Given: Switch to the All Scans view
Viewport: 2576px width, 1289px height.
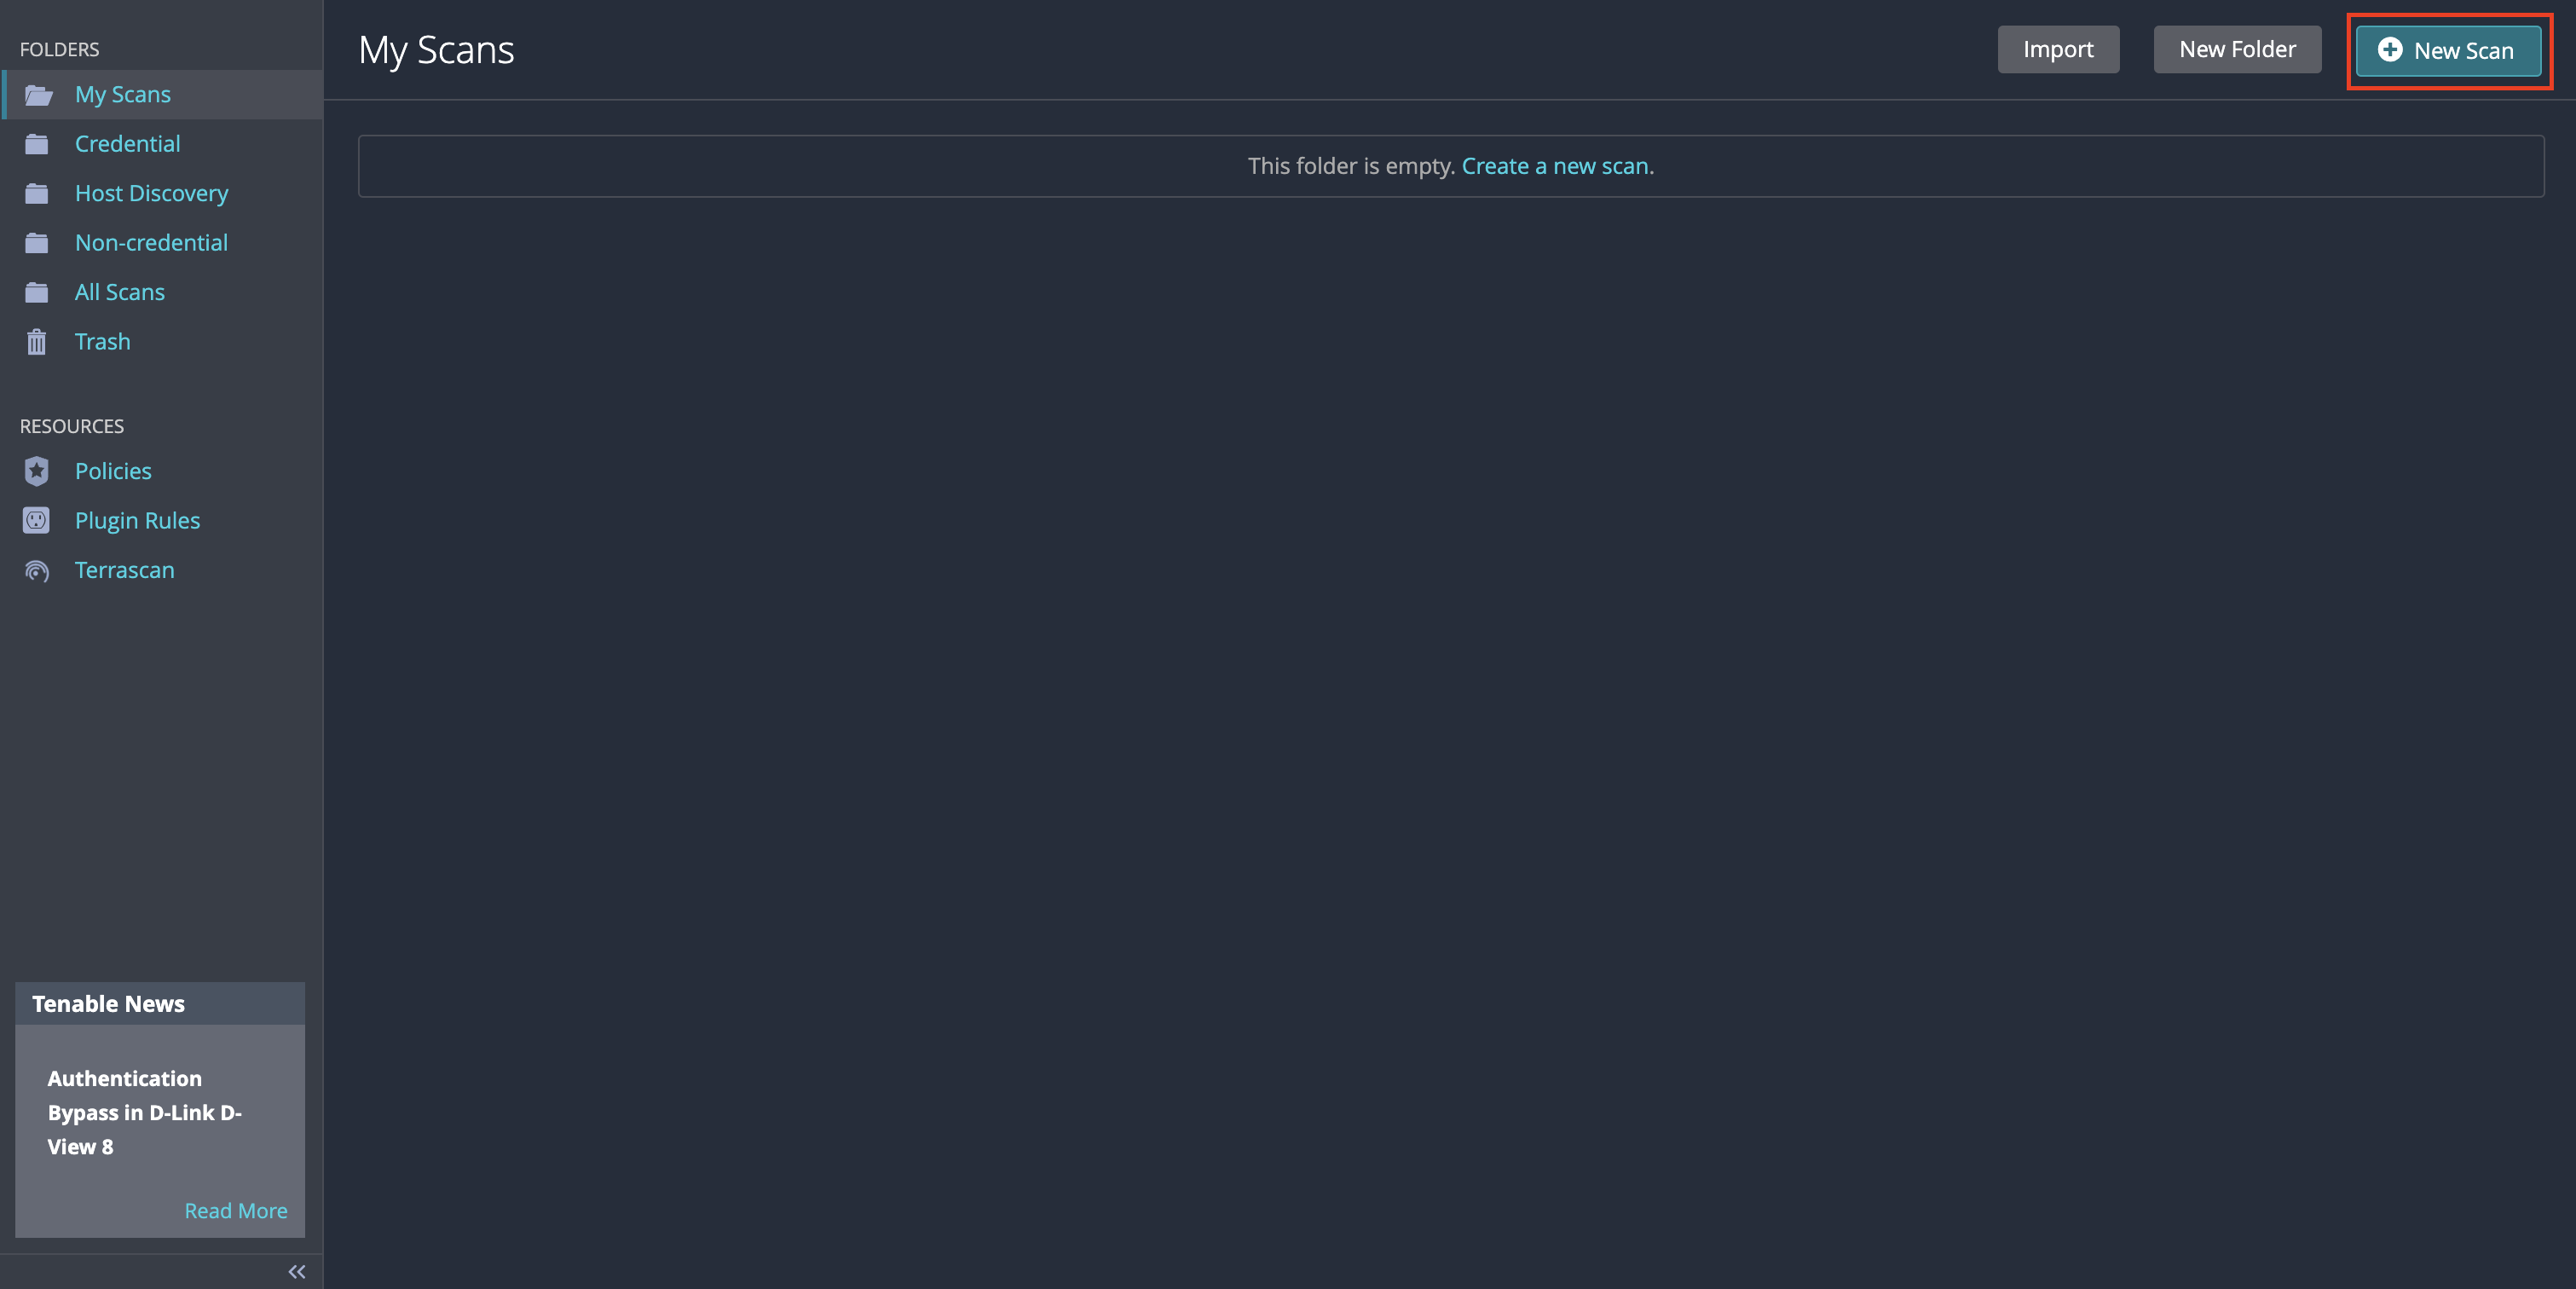Looking at the screenshot, I should coord(119,291).
